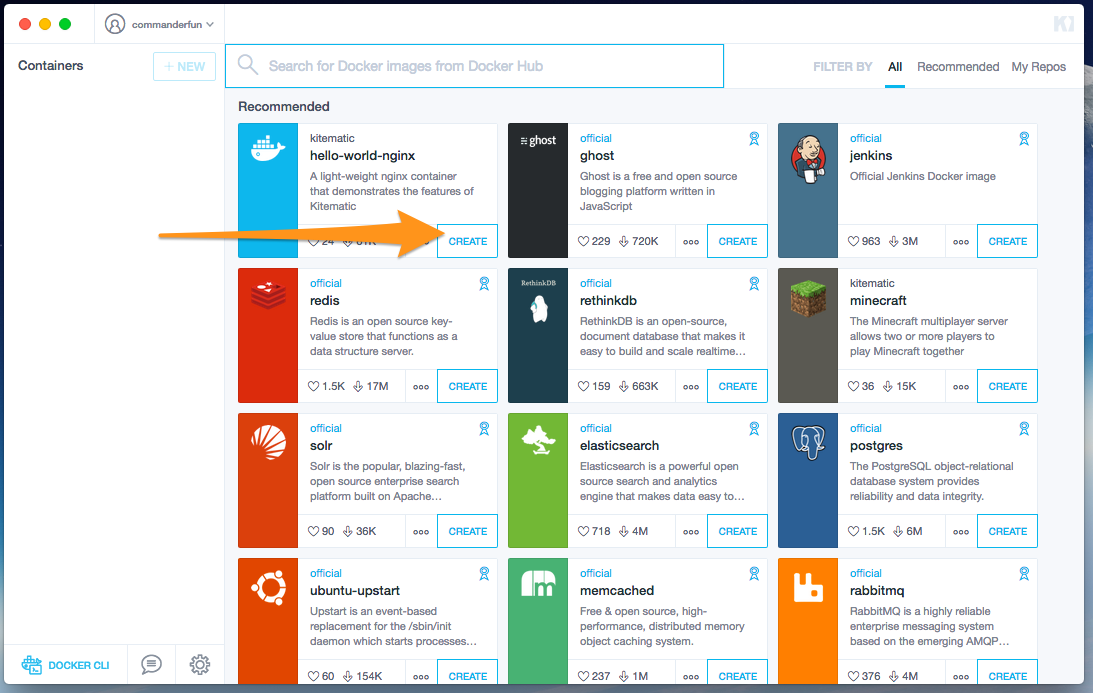Open the Docker CLI
The image size is (1093, 693).
pos(66,665)
